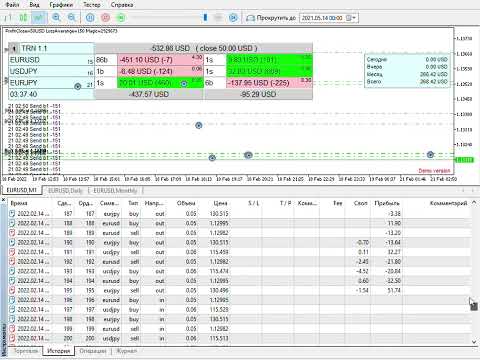Click the skip forward round button
Image resolution: width=480 pixels, height=360 pixels.
[x=233, y=18]
